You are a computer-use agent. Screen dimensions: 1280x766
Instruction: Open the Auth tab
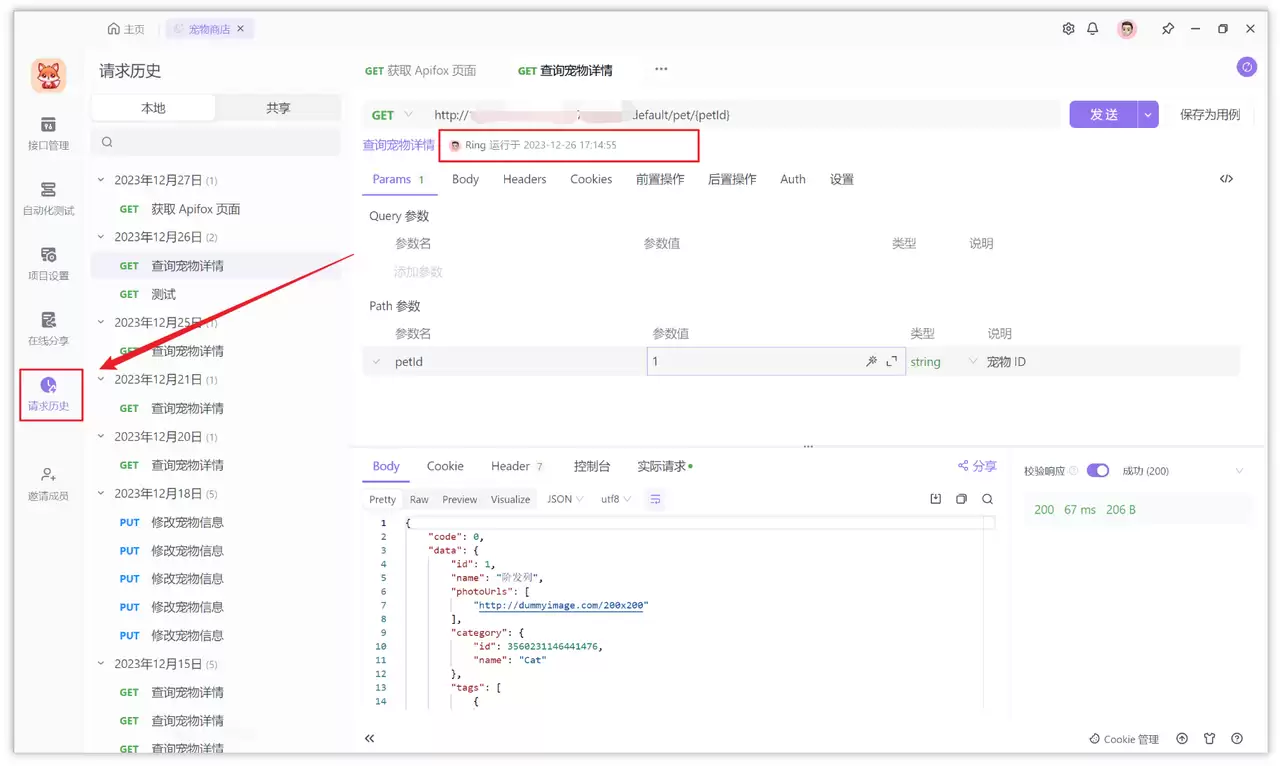[793, 179]
